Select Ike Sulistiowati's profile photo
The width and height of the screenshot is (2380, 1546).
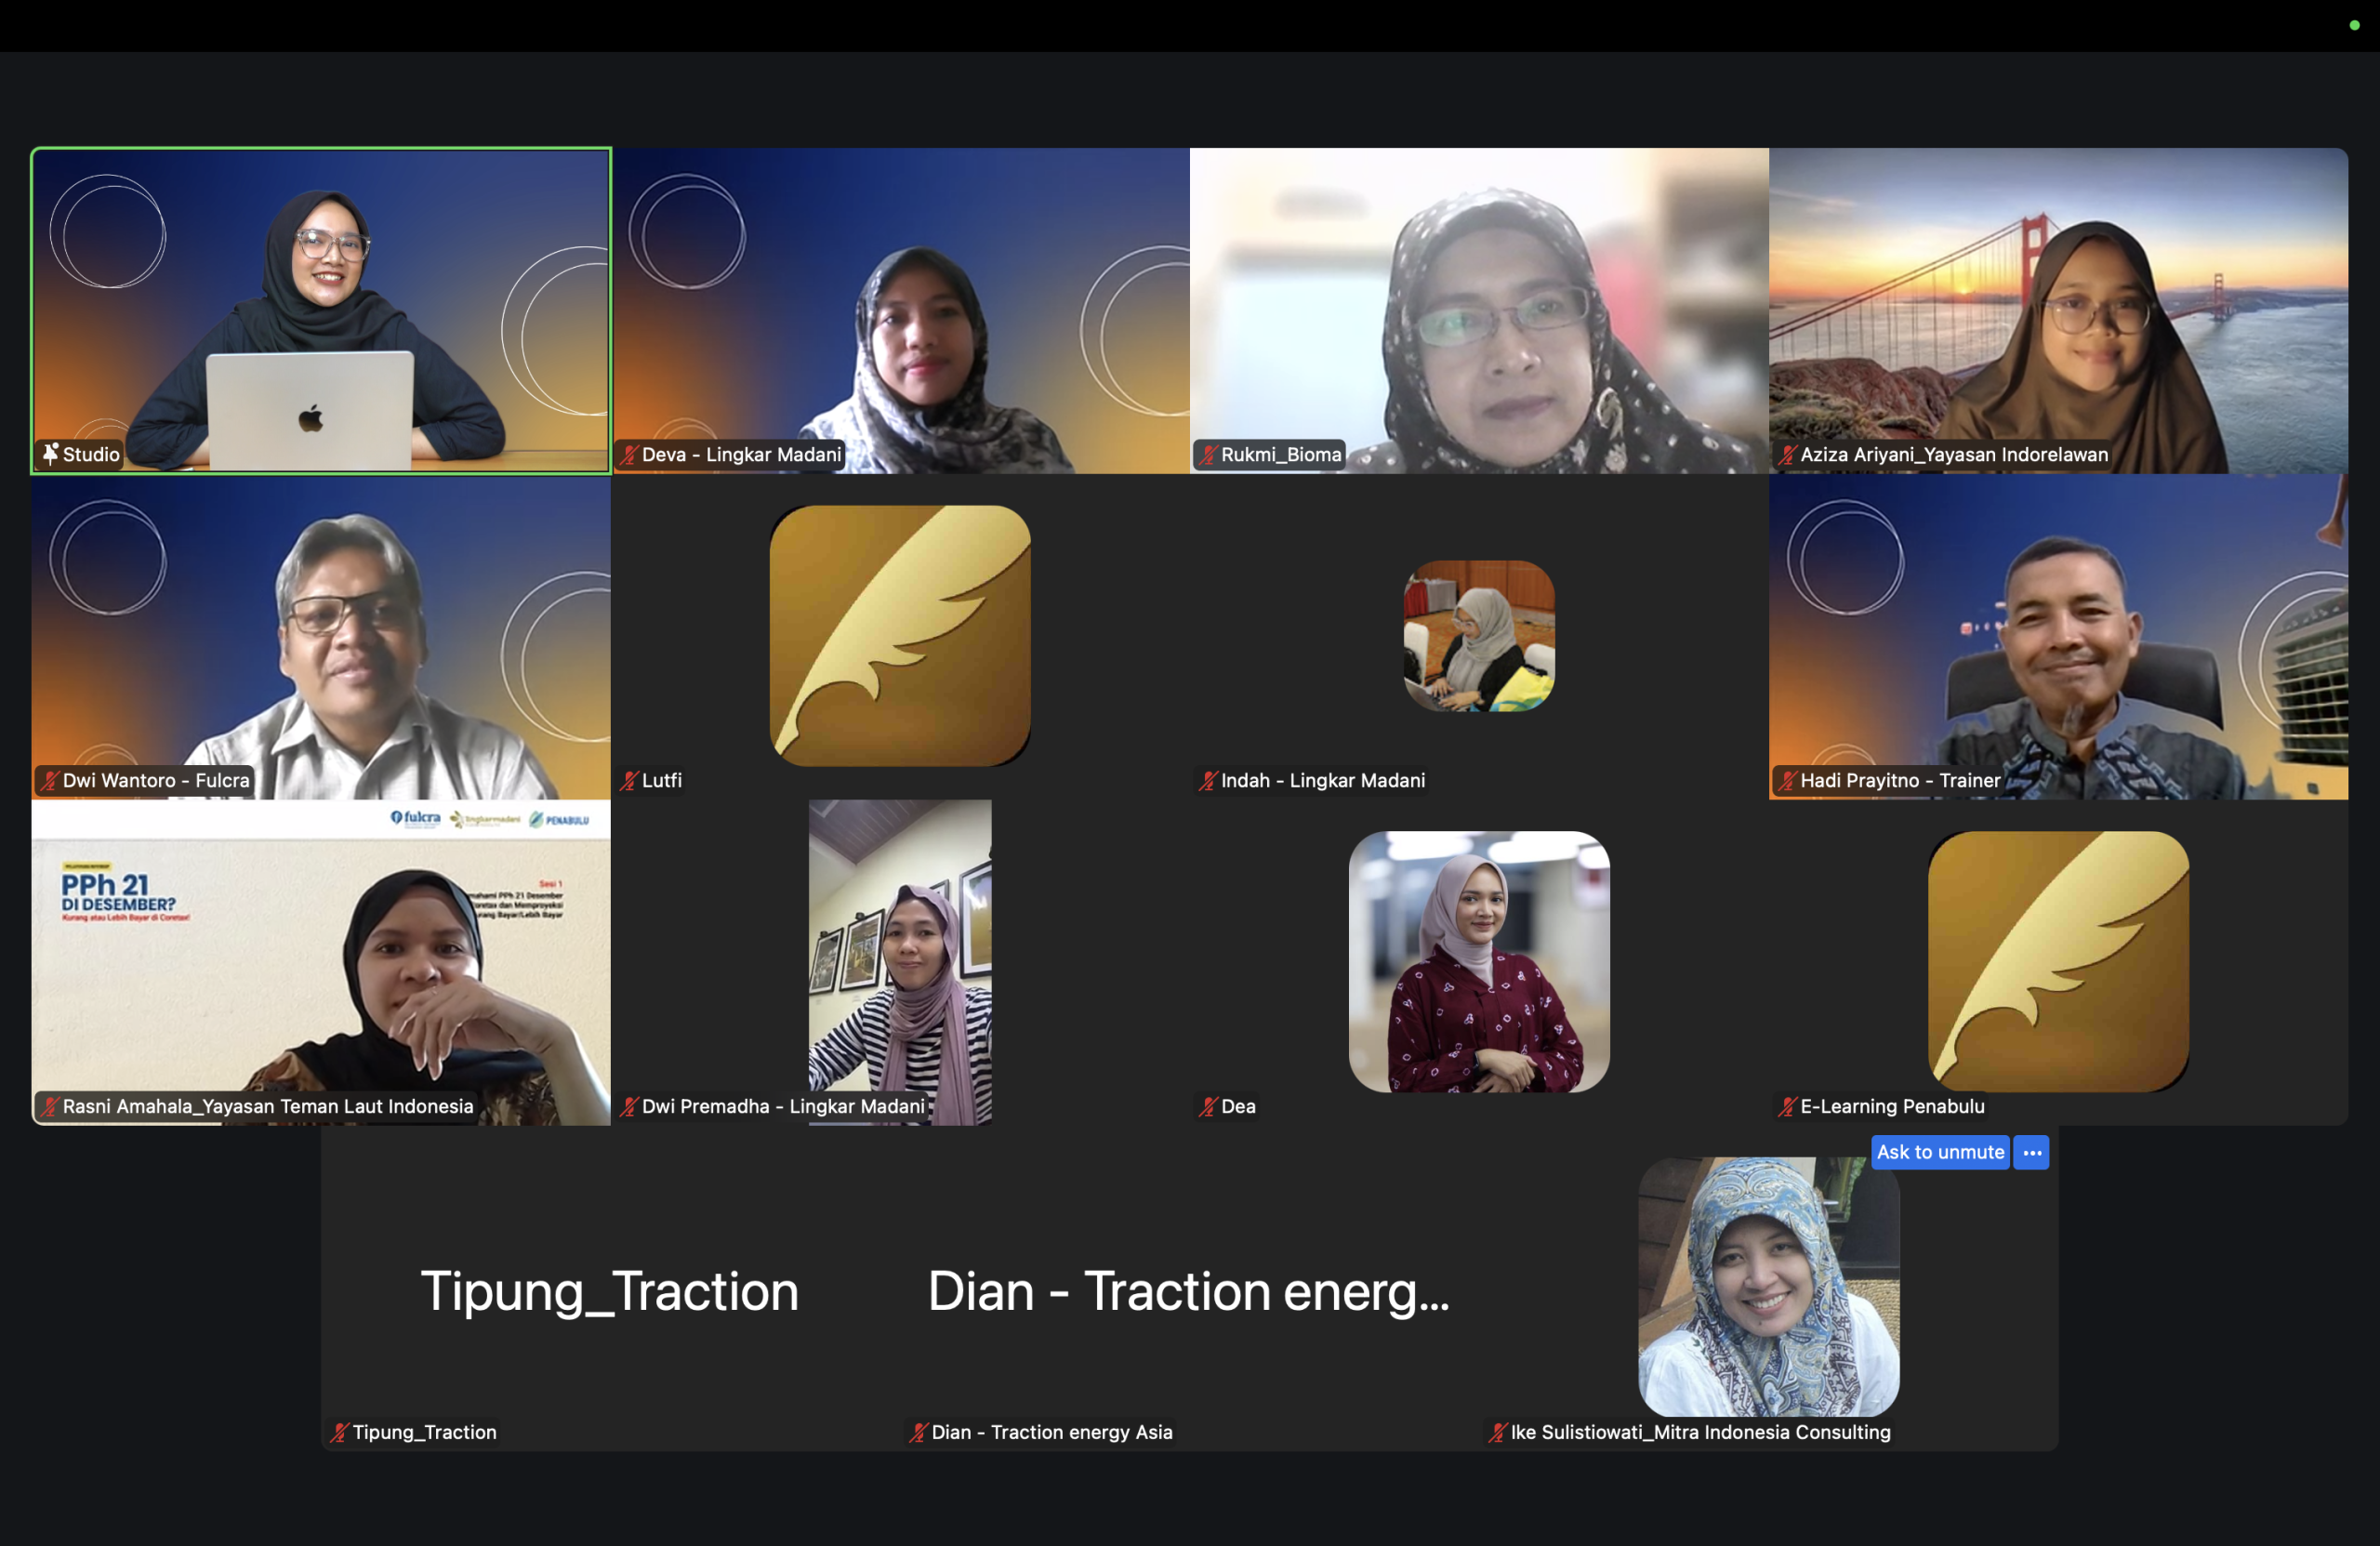tap(1768, 1286)
